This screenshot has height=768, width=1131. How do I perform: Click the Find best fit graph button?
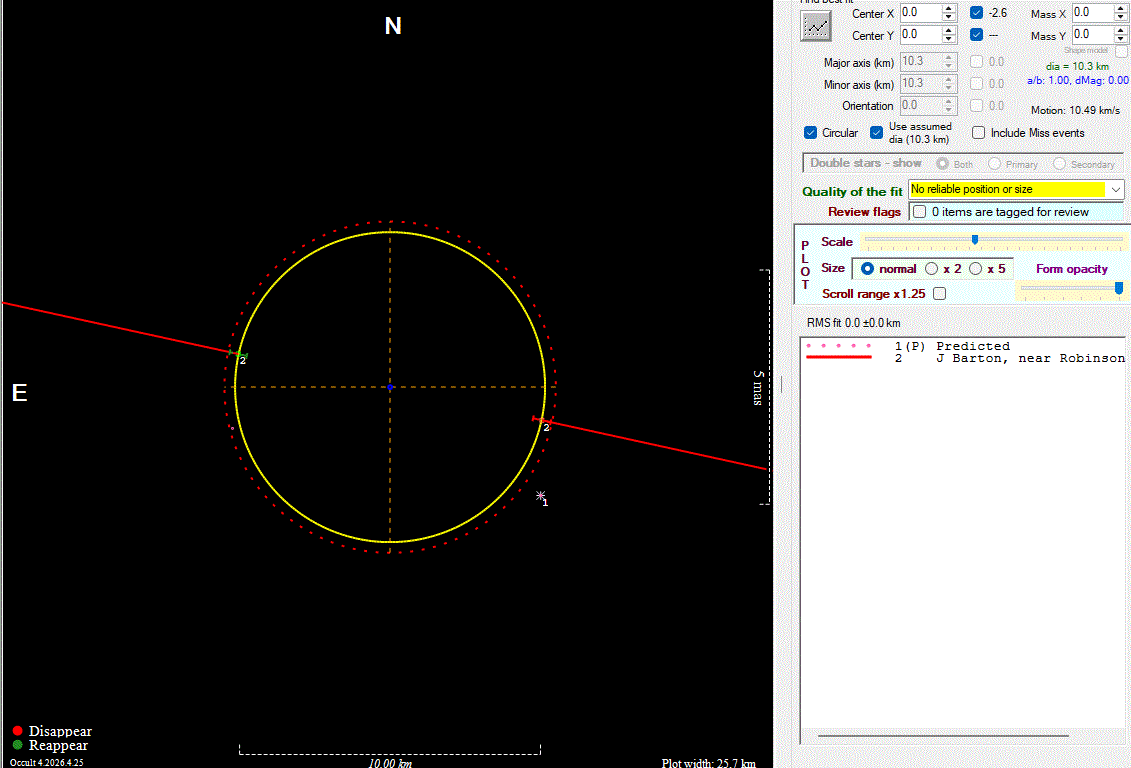point(816,27)
